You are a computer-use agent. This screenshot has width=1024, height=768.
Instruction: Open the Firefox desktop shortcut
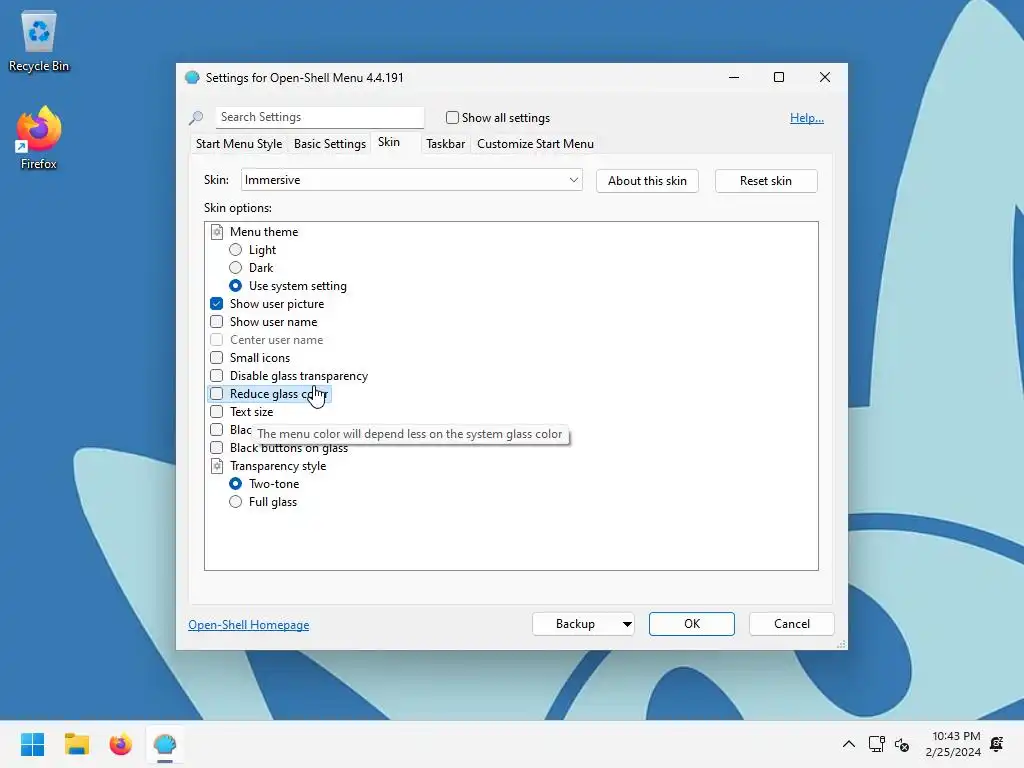pyautogui.click(x=39, y=138)
